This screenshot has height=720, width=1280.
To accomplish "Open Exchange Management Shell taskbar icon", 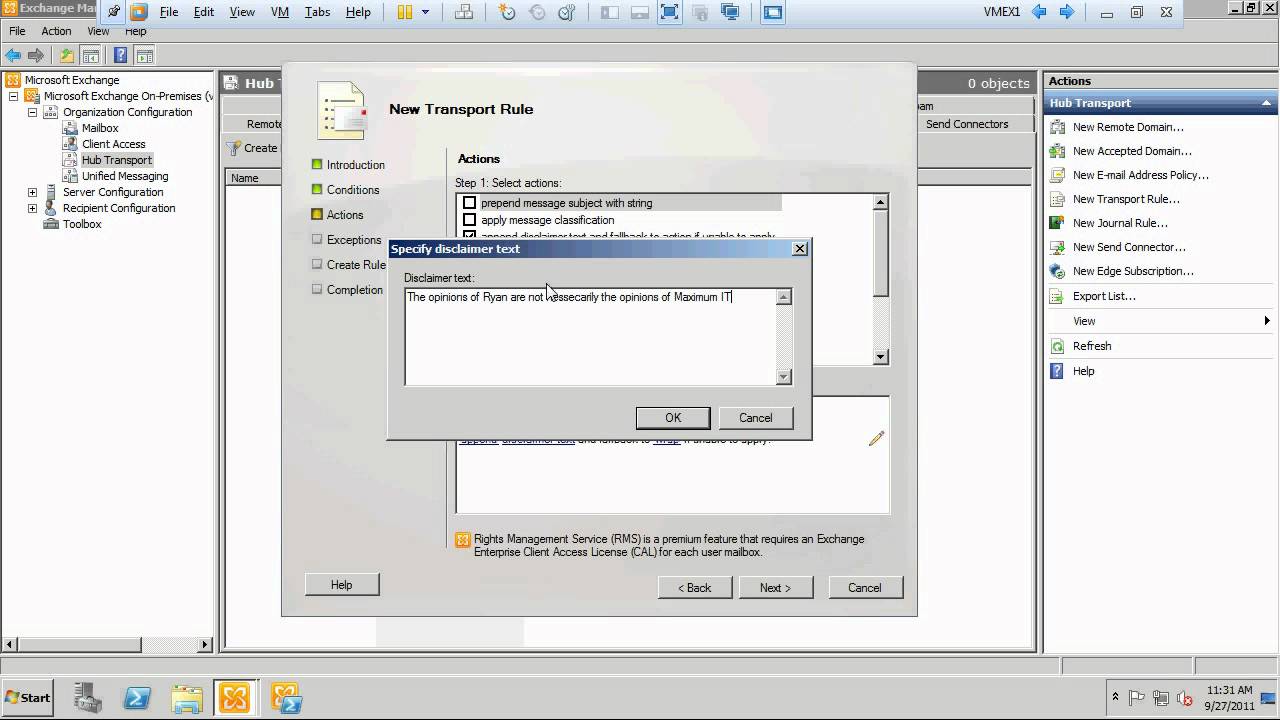I will (x=286, y=697).
